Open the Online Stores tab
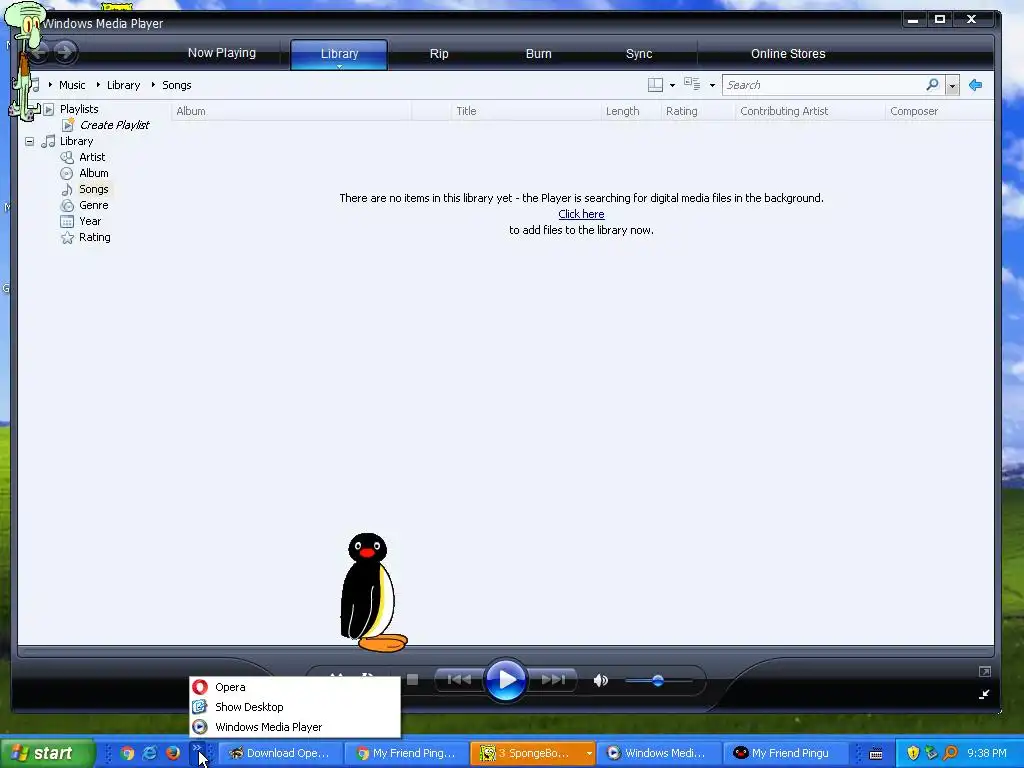This screenshot has width=1024, height=768. 788,54
